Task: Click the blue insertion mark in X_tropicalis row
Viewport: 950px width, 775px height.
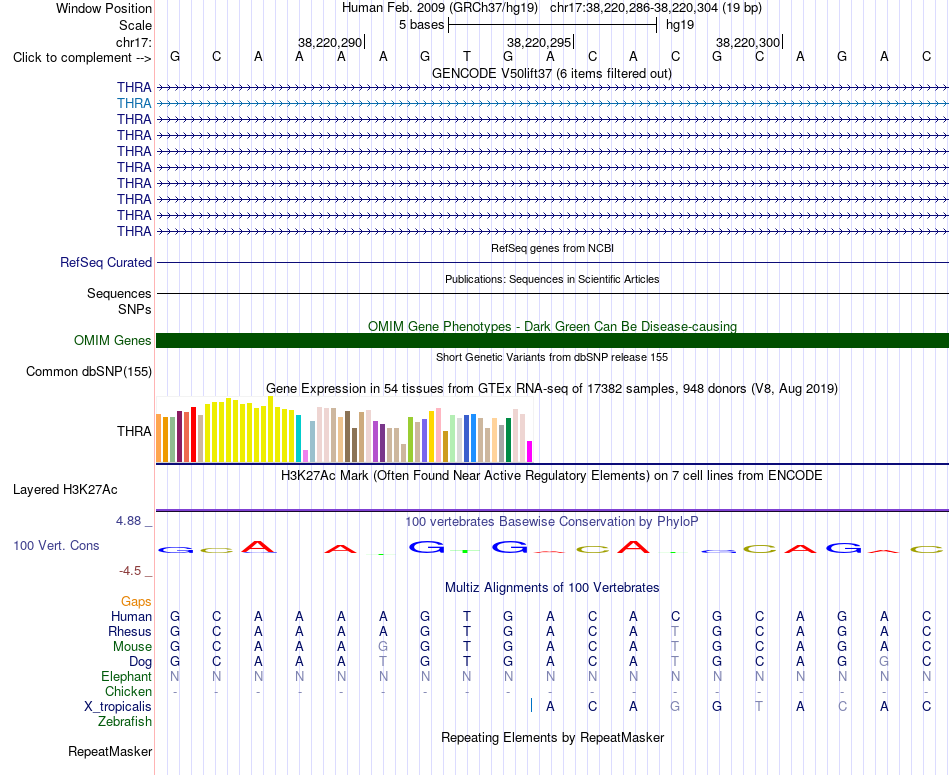Action: click(x=531, y=705)
